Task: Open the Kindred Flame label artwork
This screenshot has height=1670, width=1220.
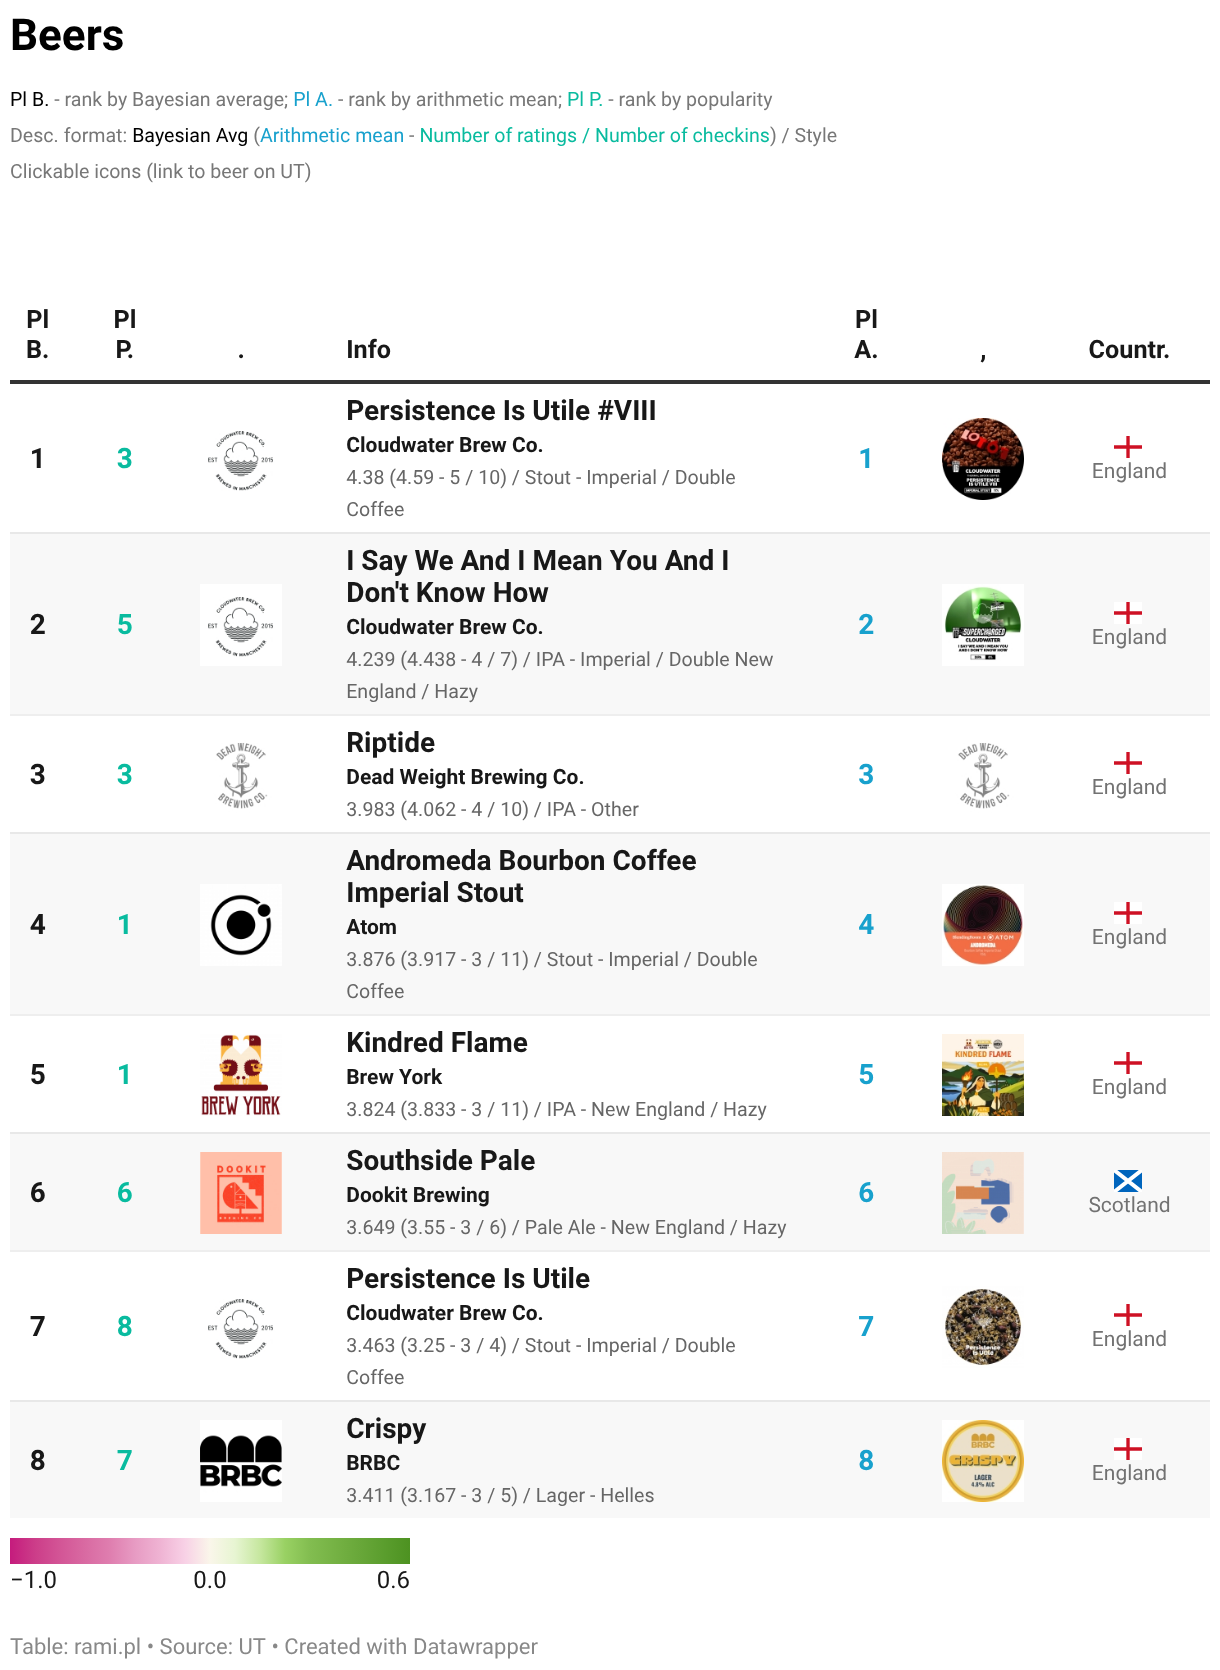Action: (x=983, y=1075)
